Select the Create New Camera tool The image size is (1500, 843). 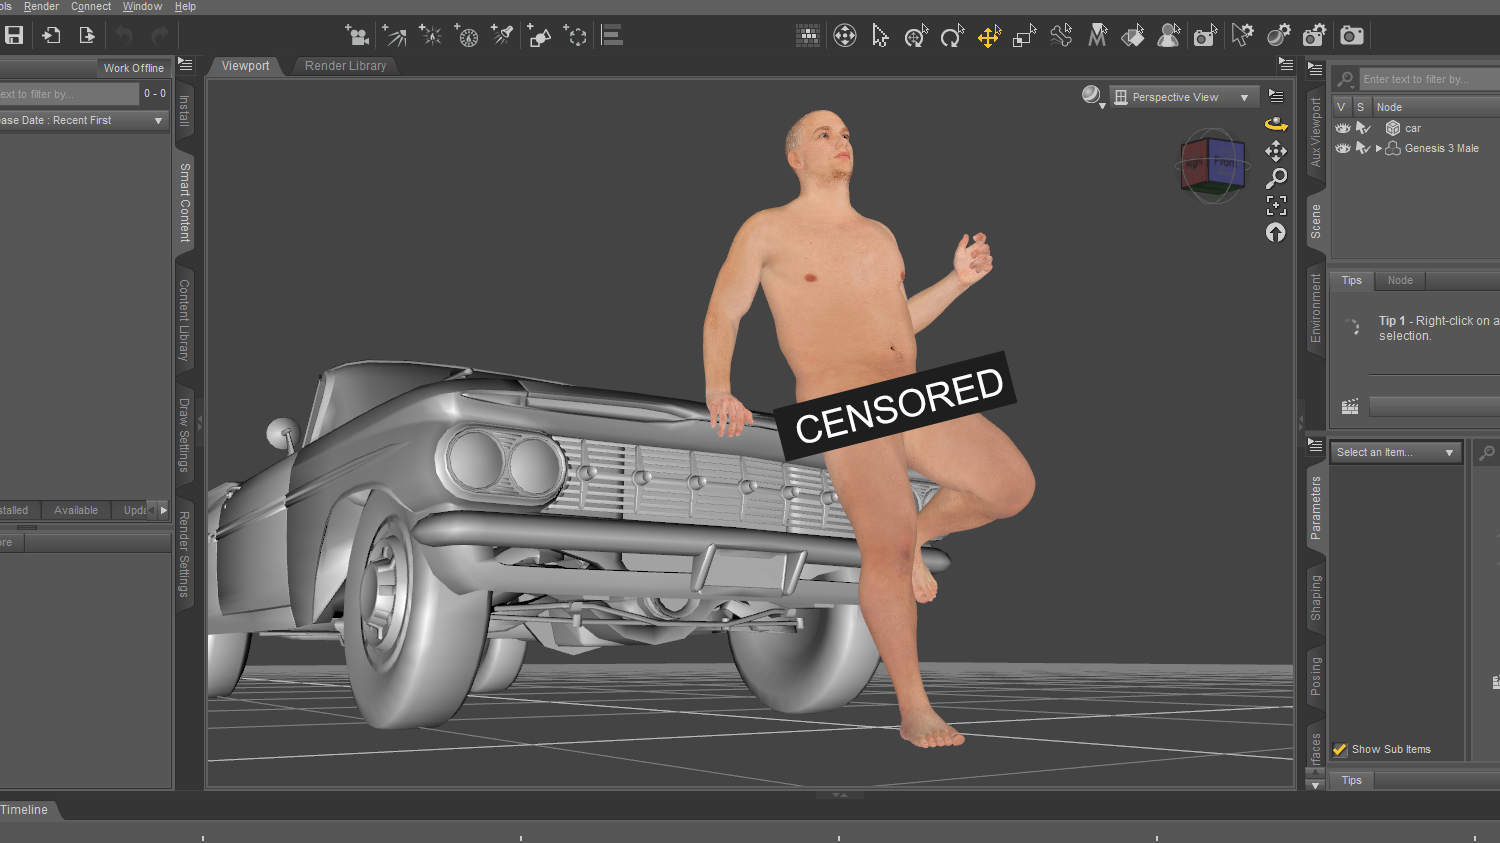[357, 36]
